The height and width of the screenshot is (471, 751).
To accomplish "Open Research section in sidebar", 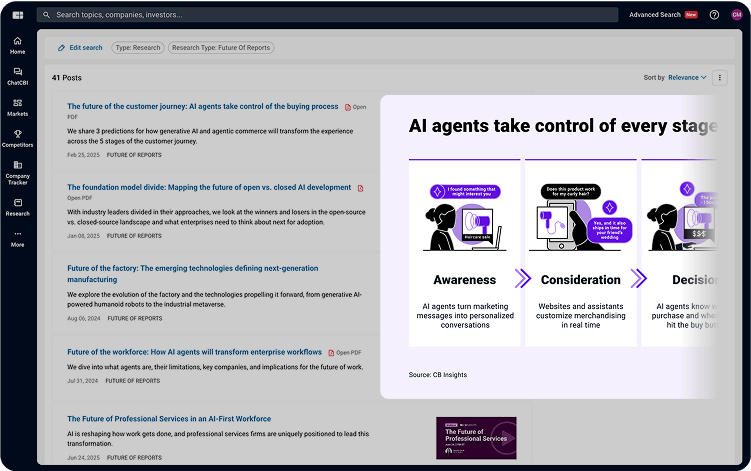I will pyautogui.click(x=17, y=206).
